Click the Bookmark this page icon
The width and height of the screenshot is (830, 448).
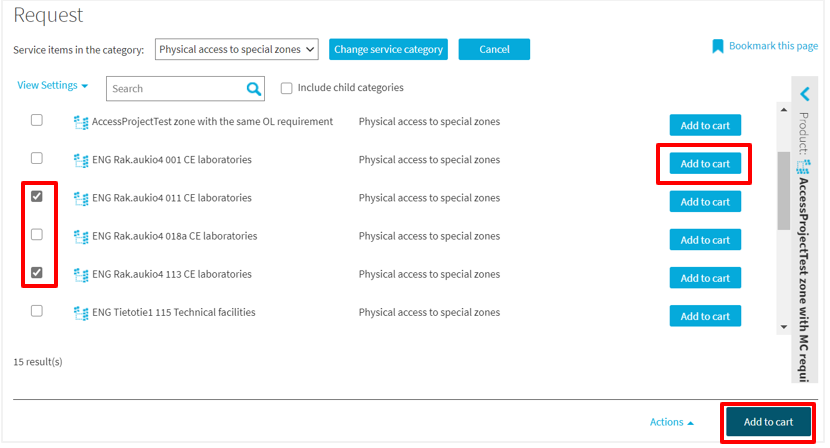coord(717,47)
